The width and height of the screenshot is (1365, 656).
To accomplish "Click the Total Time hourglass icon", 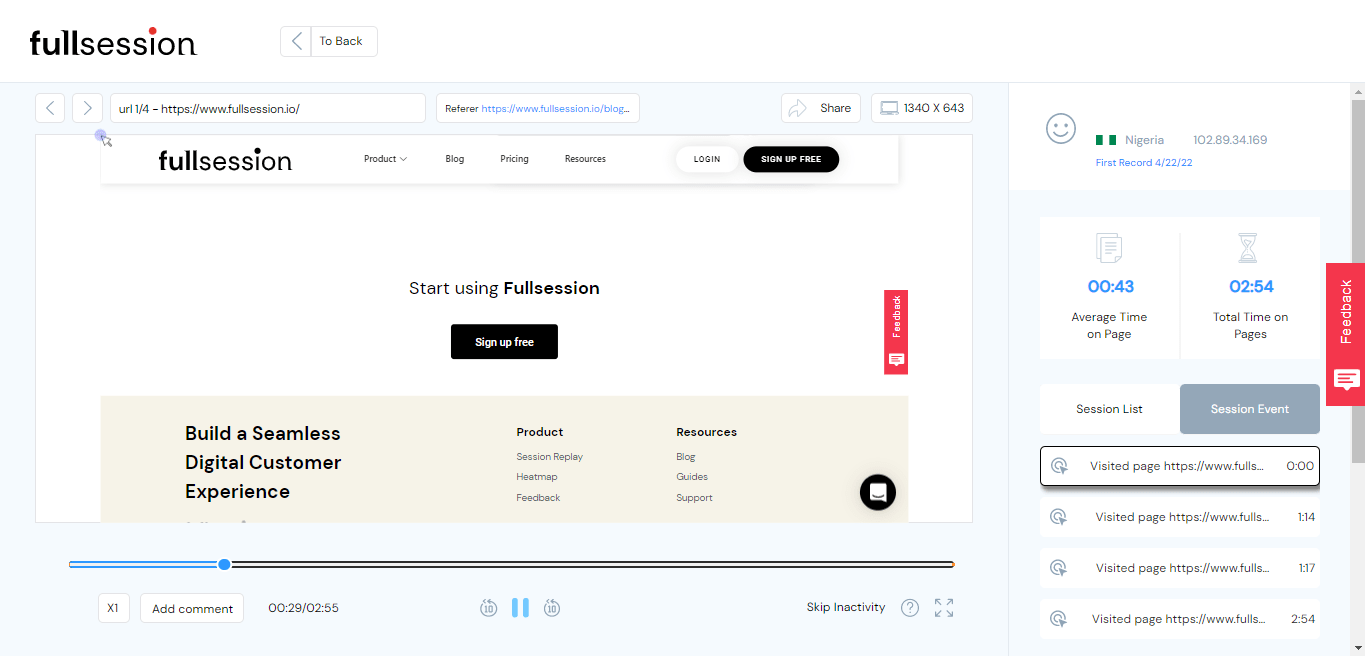I will click(x=1248, y=248).
